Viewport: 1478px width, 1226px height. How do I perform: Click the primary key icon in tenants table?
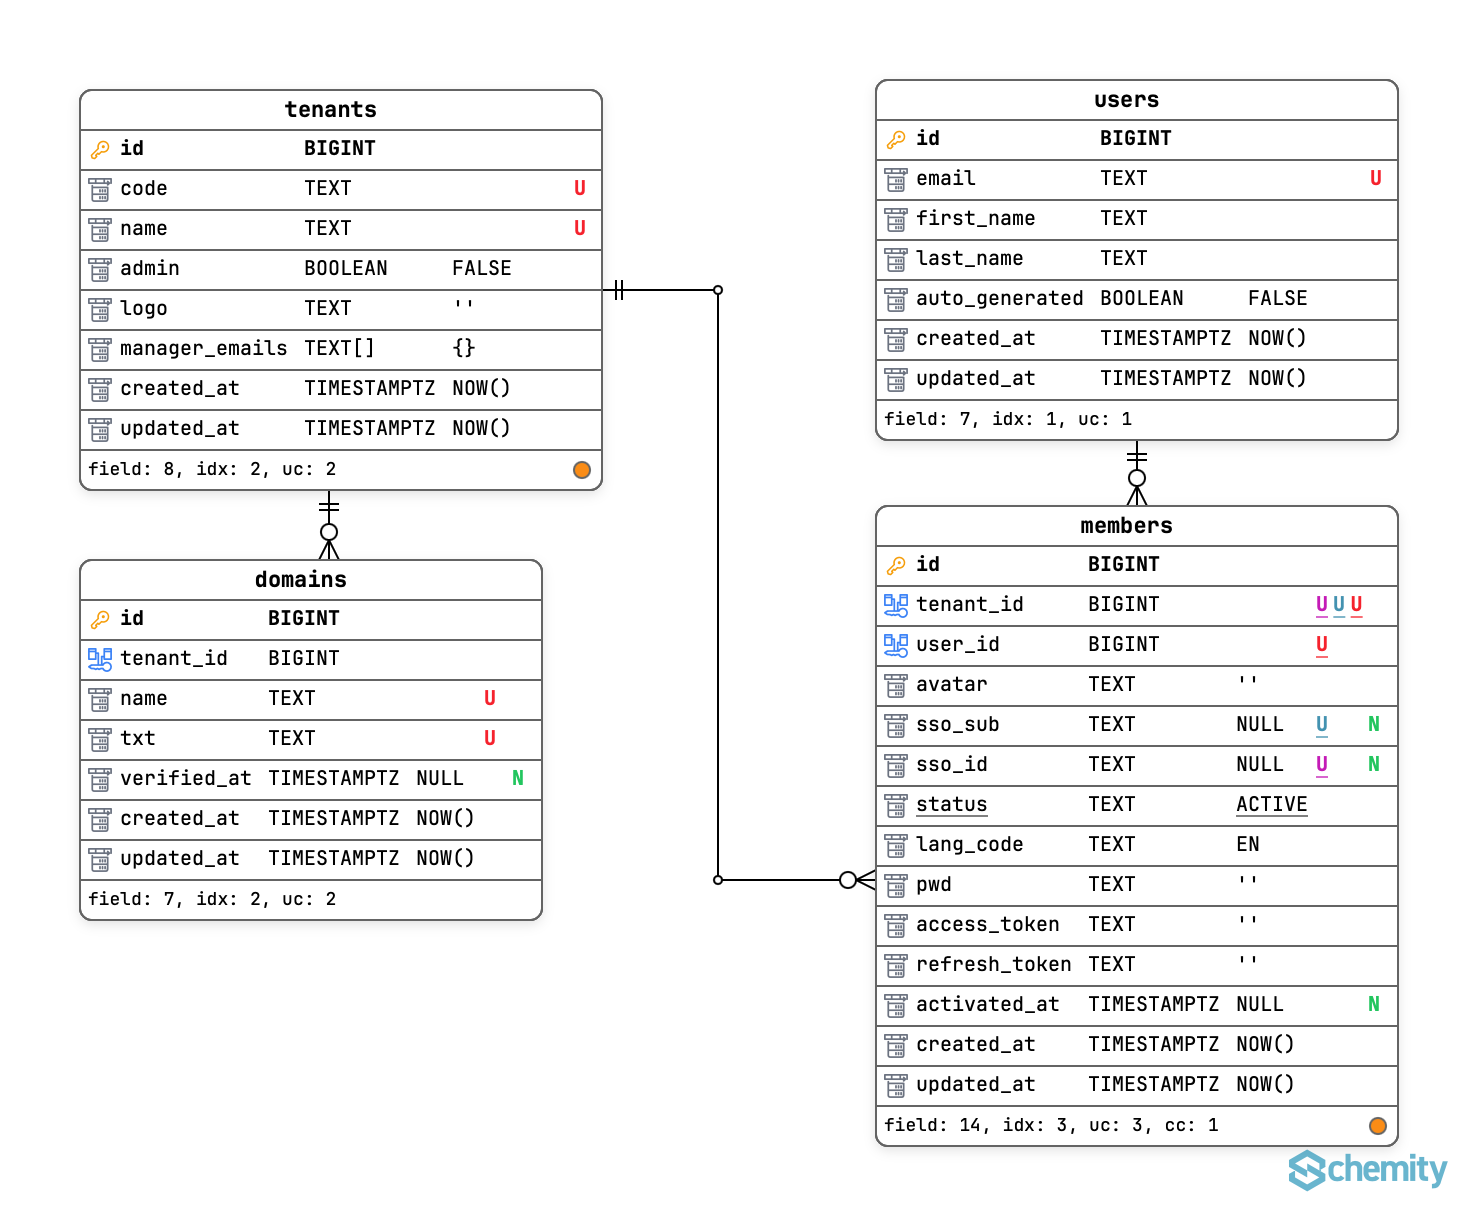[x=100, y=149]
